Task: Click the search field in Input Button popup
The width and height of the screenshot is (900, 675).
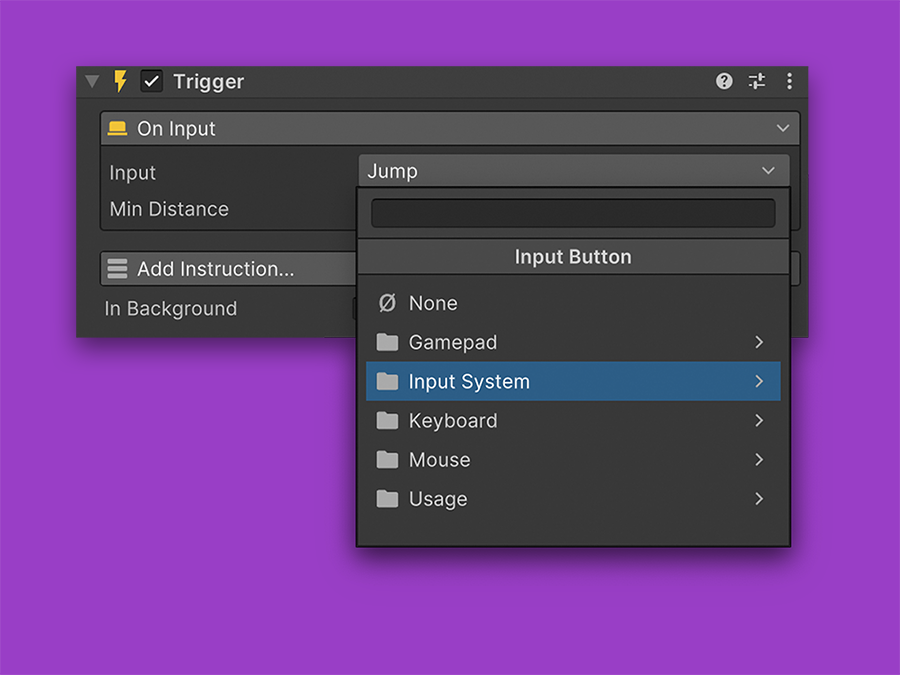Action: coord(573,213)
